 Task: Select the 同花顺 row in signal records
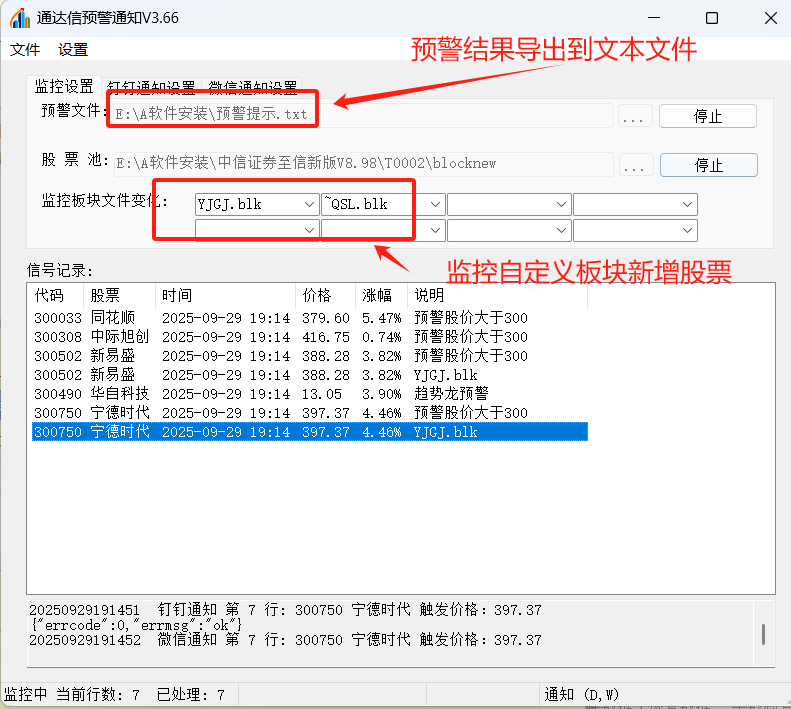pyautogui.click(x=300, y=318)
